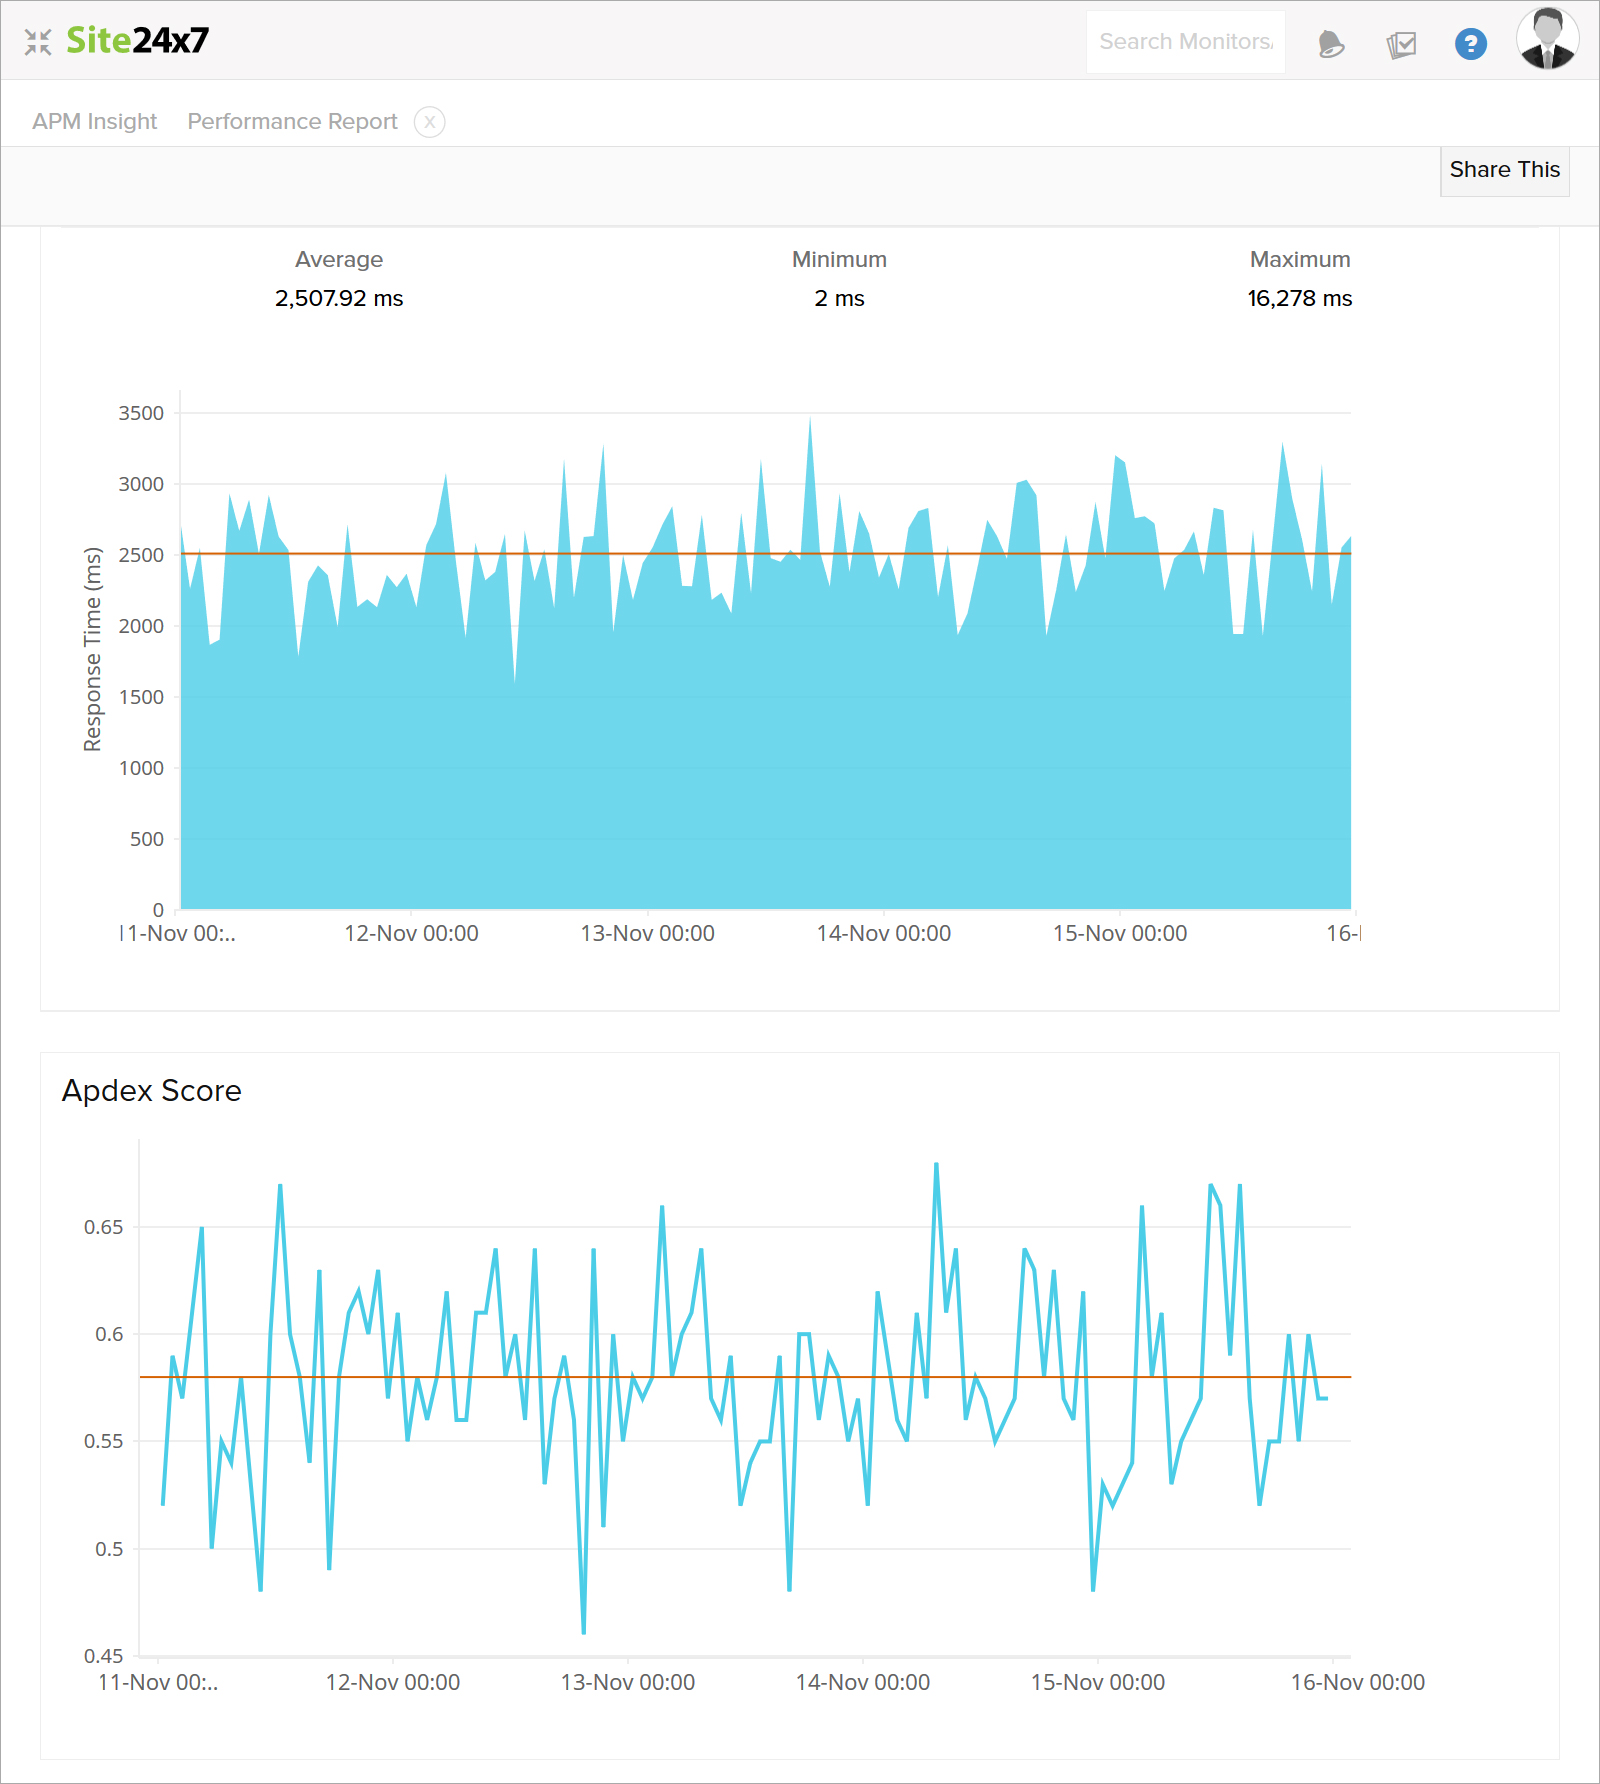Click the Maximum 16,278 ms value
This screenshot has height=1784, width=1600.
click(1299, 298)
